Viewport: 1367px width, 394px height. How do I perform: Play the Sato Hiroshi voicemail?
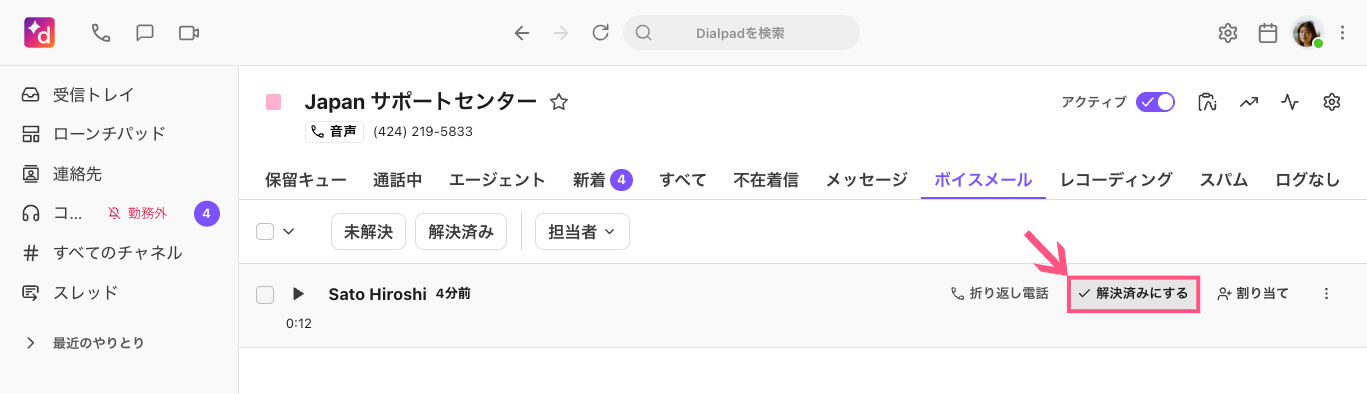tap(298, 294)
